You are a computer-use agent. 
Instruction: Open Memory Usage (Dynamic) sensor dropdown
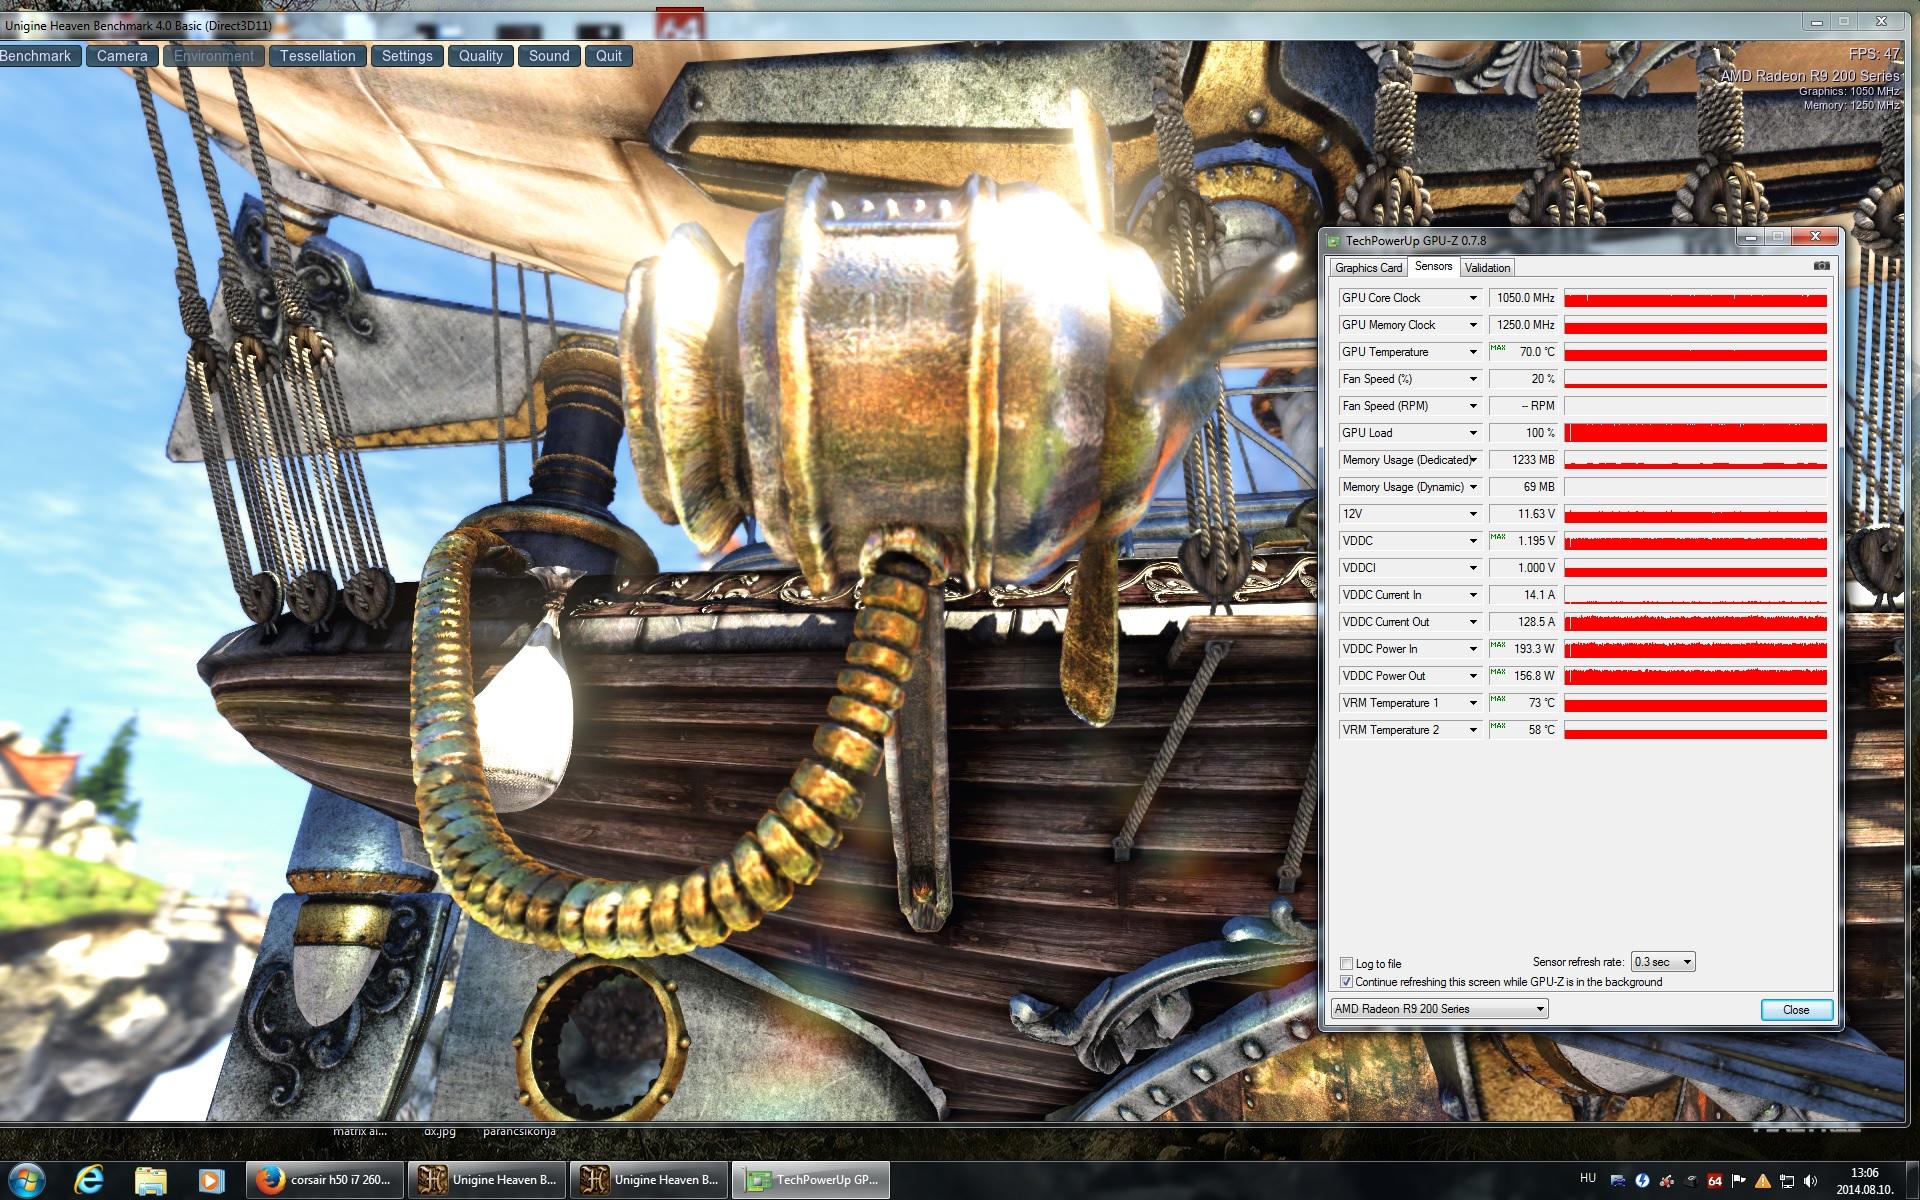point(1473,487)
